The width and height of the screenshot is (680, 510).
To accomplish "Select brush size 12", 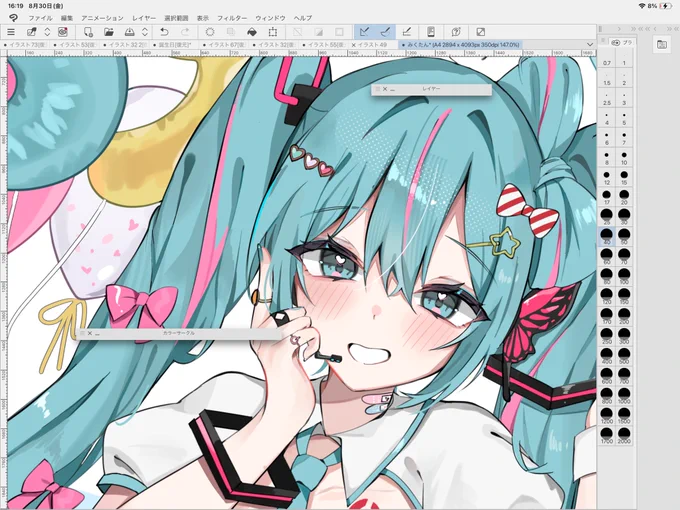I will 607,178.
